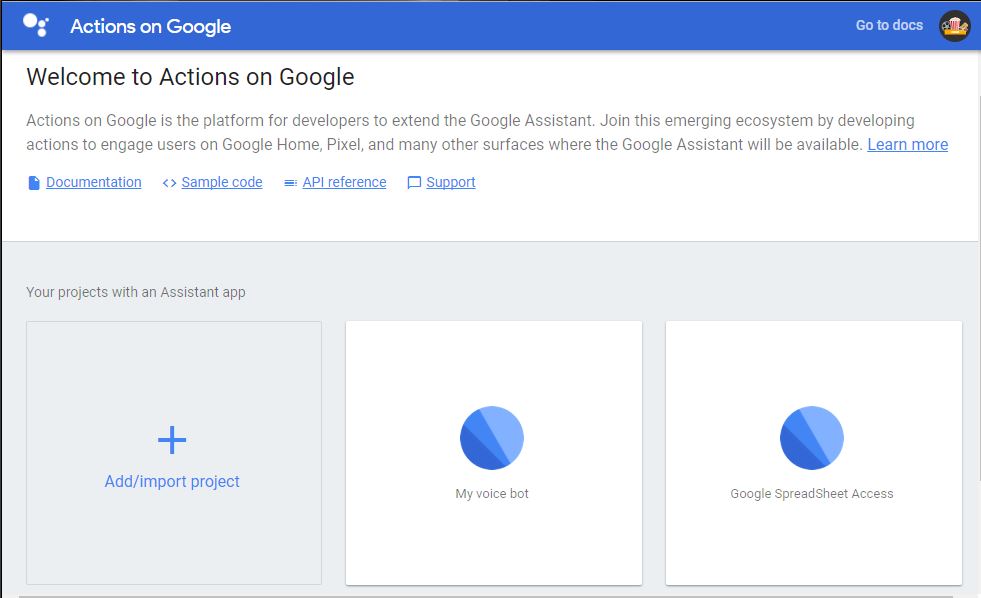
Task: Click the Welcome to Actions on Google heading
Action: point(190,77)
